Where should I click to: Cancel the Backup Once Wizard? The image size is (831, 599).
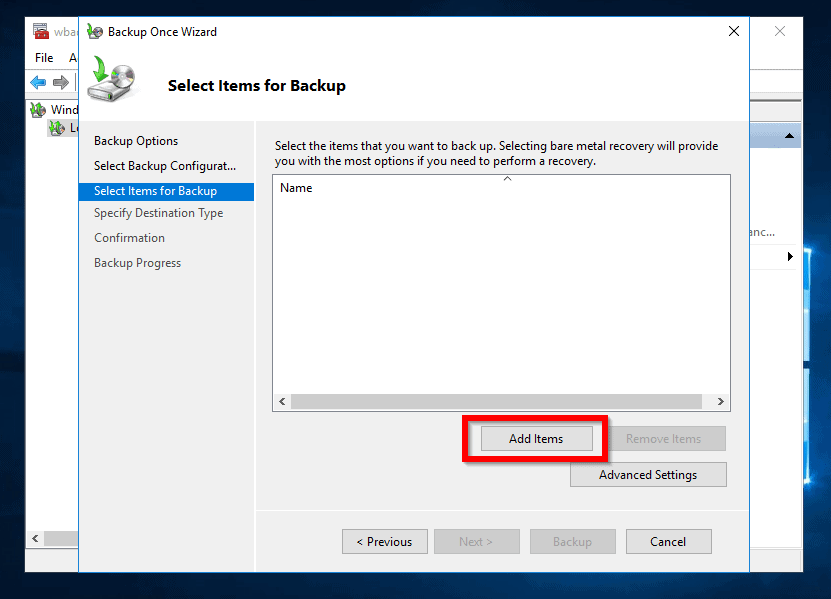(668, 542)
